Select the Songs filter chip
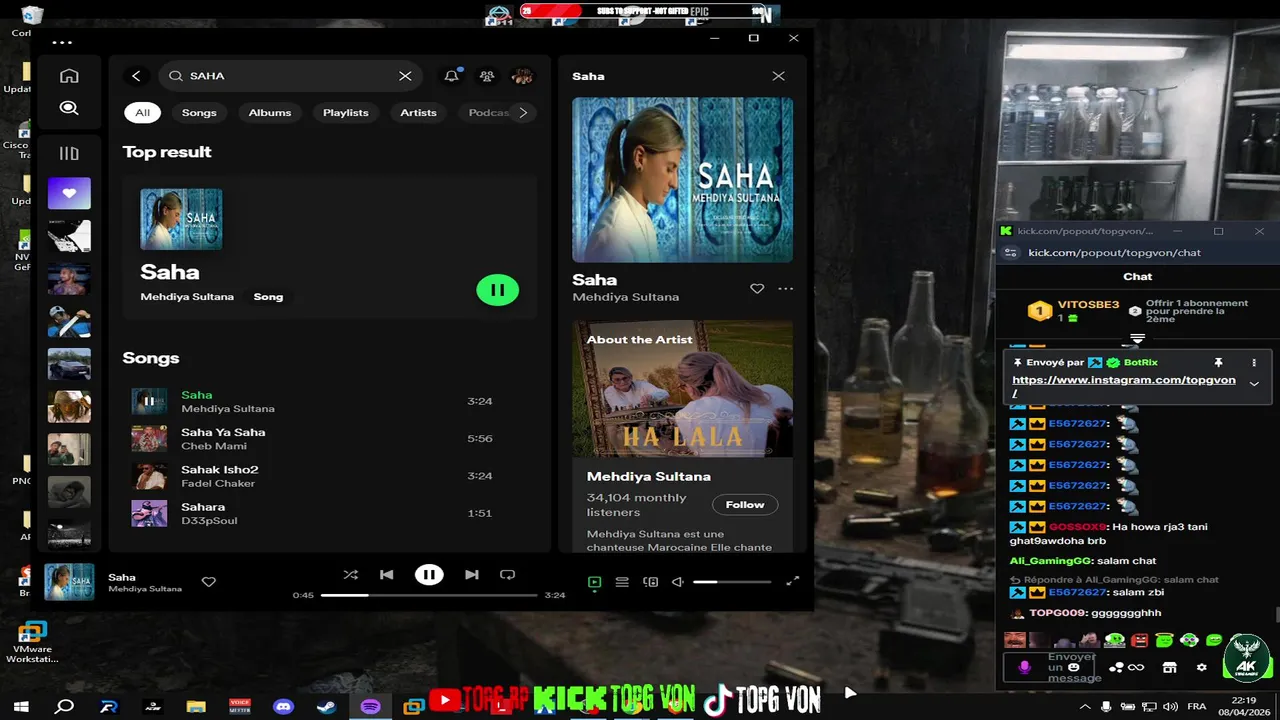This screenshot has height=720, width=1280. [199, 113]
